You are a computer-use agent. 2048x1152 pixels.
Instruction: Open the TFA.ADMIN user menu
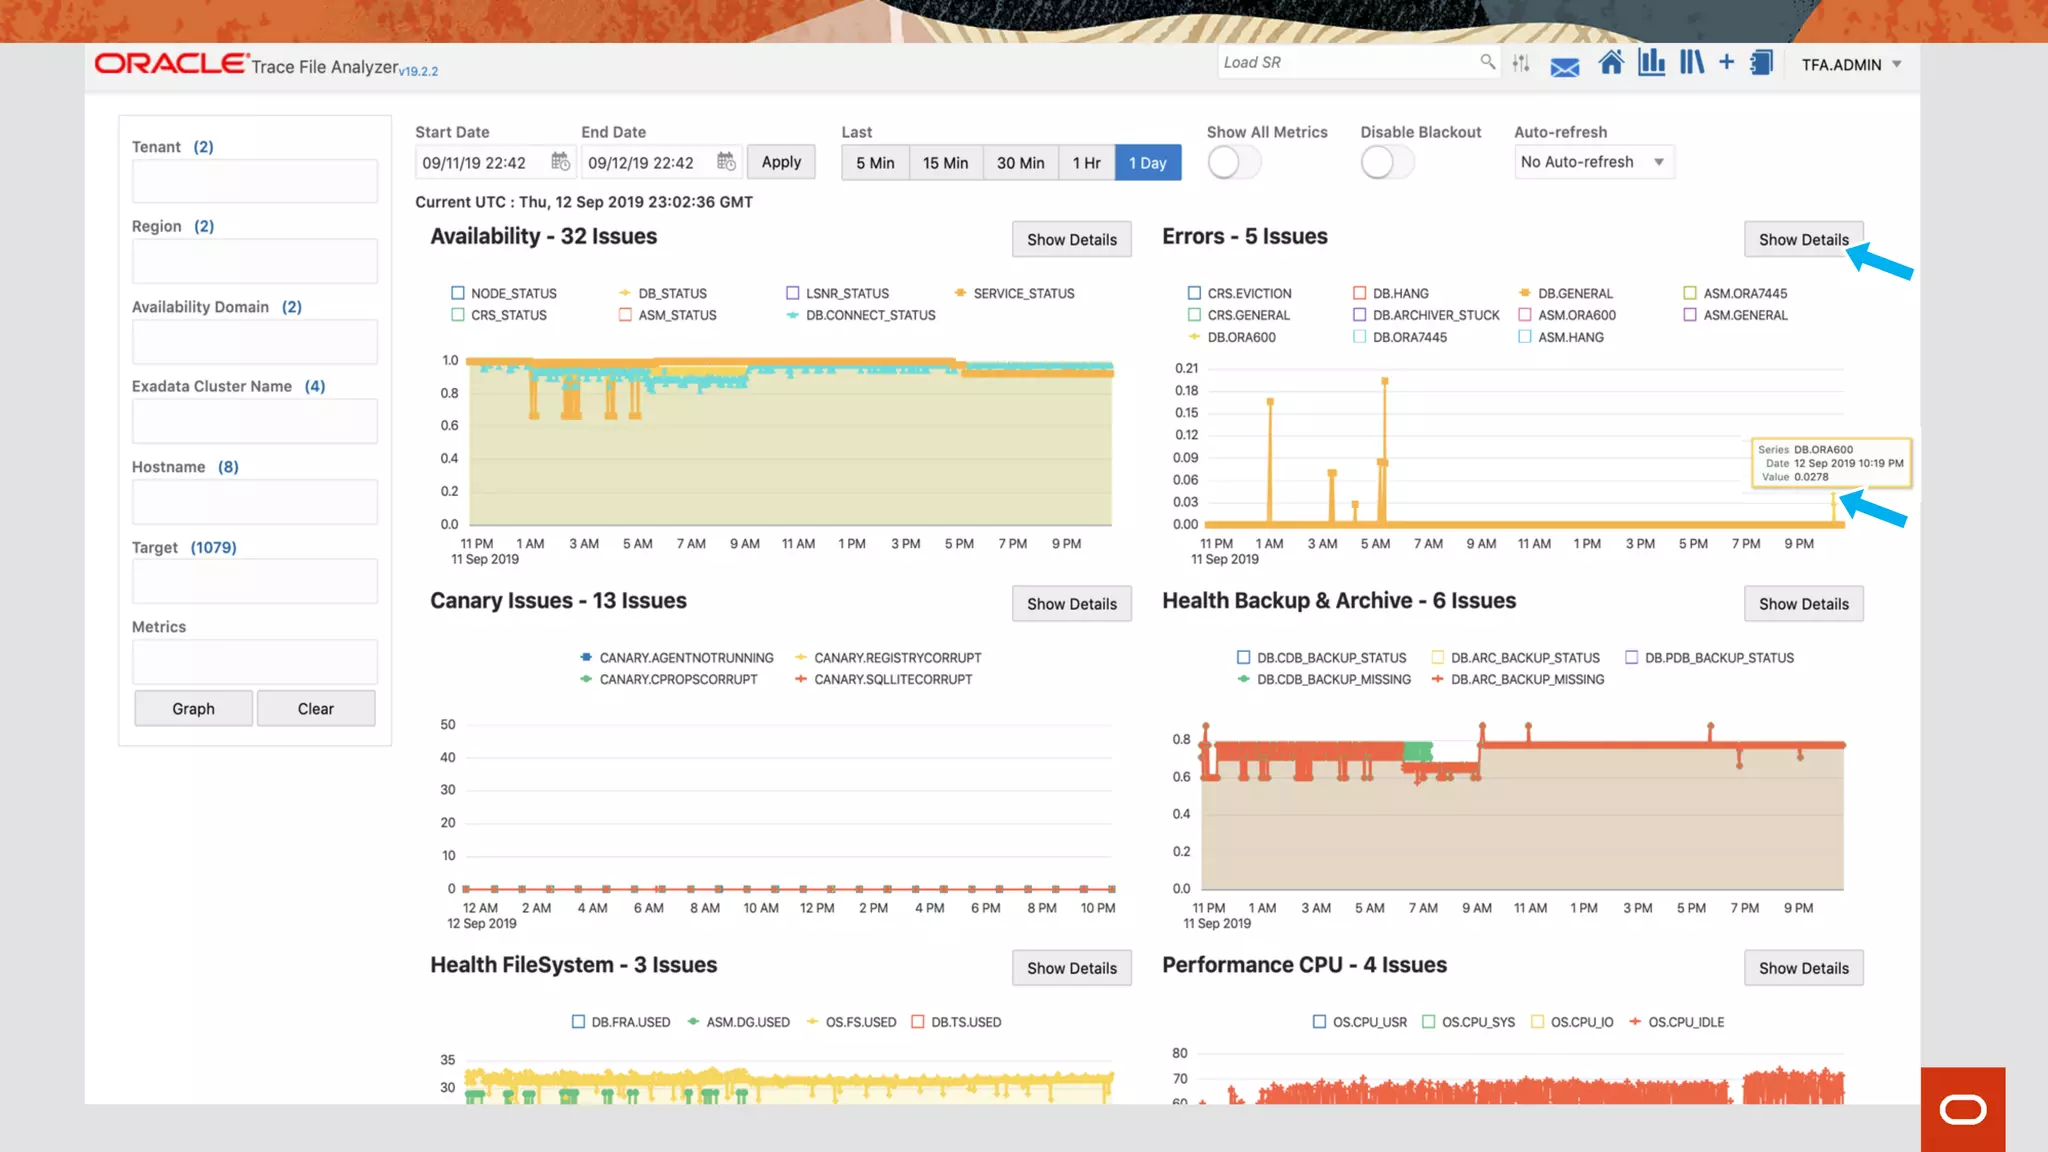1851,65
